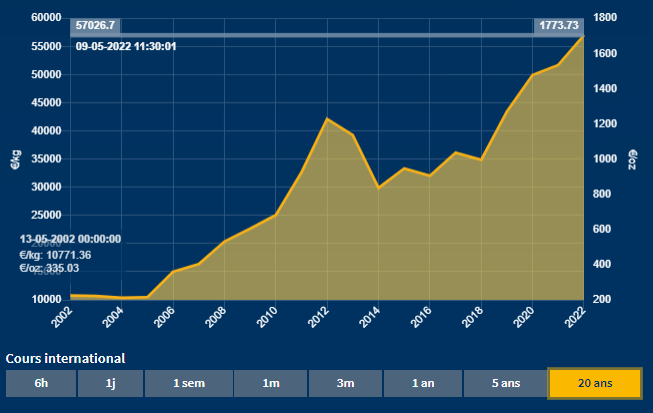Switch to the 5 ans view
This screenshot has height=413, width=653.
point(503,383)
